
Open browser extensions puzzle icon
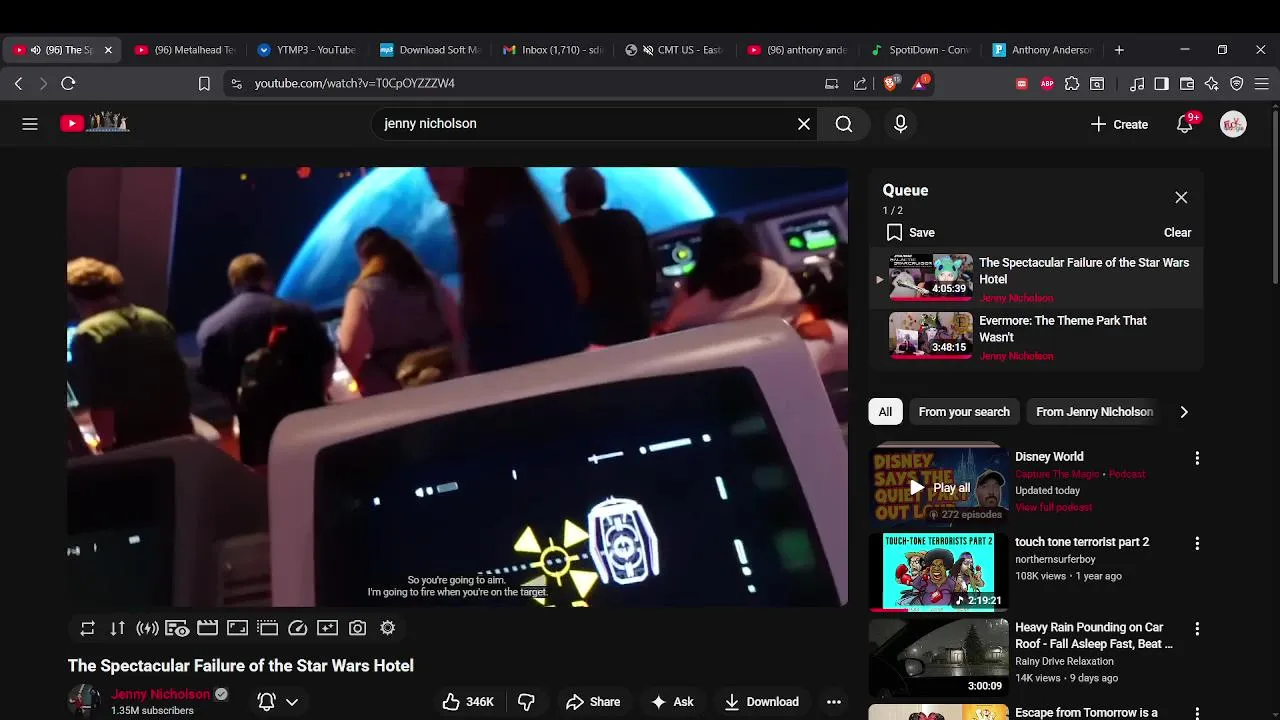[1072, 84]
